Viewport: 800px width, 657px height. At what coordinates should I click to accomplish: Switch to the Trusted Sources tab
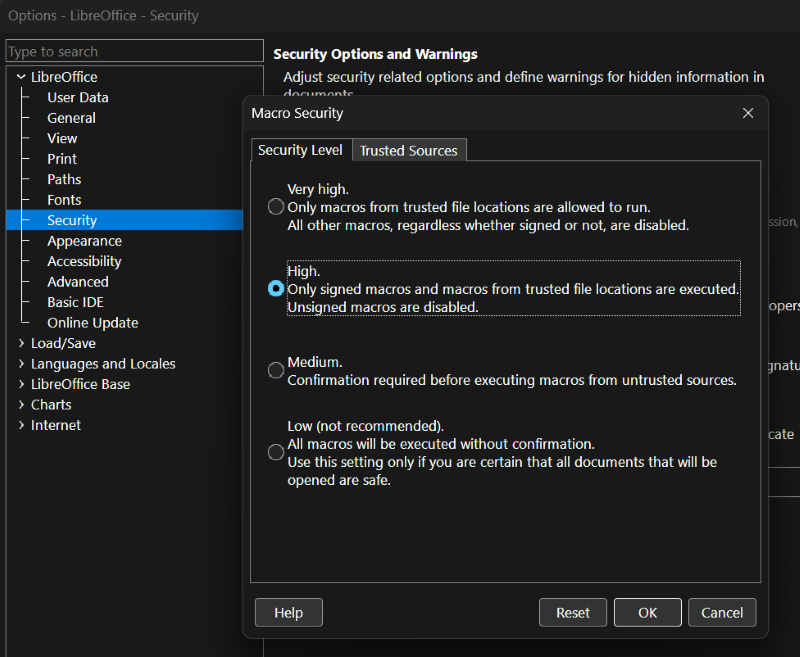click(x=409, y=150)
